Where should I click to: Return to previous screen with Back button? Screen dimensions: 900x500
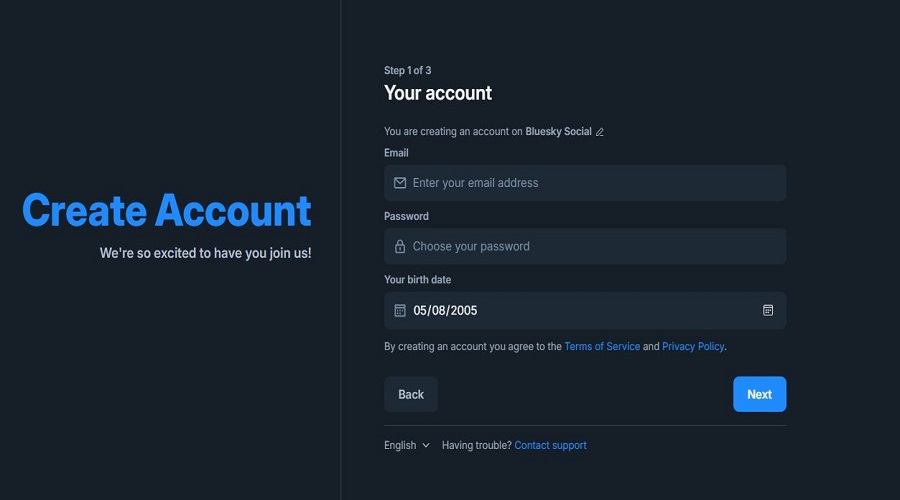pyautogui.click(x=411, y=394)
